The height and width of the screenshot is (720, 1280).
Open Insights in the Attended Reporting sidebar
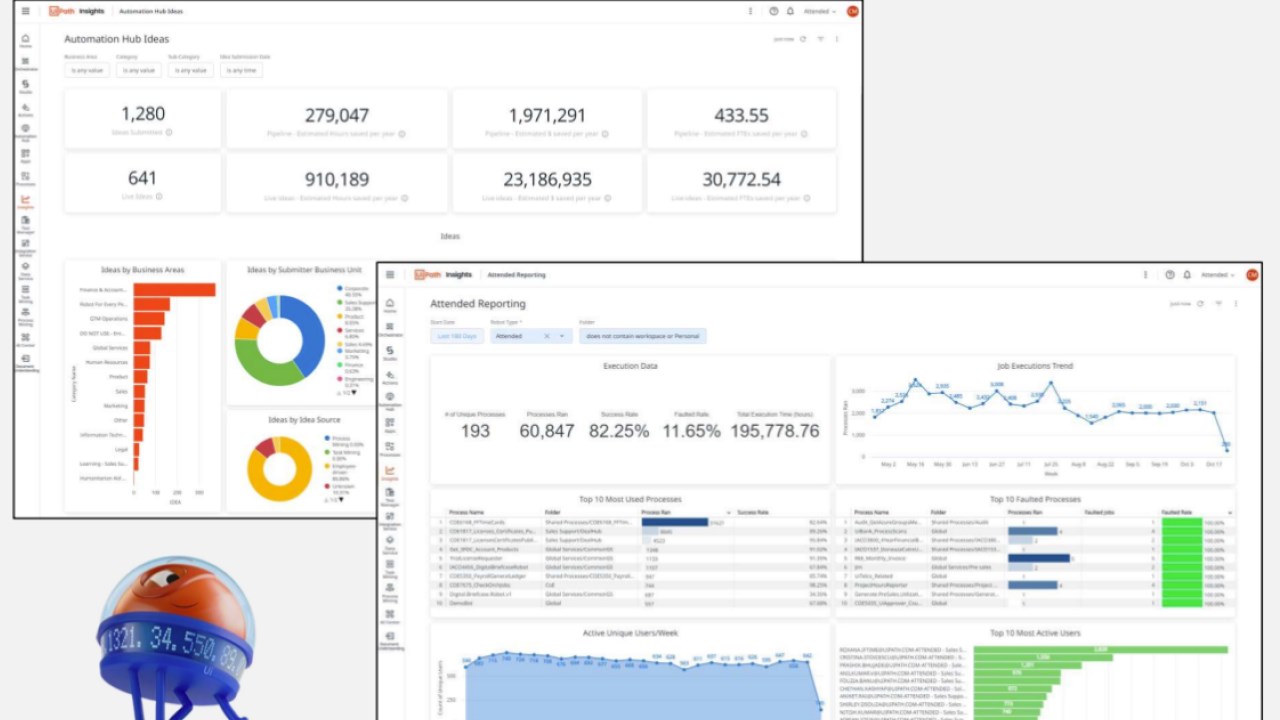[390, 472]
